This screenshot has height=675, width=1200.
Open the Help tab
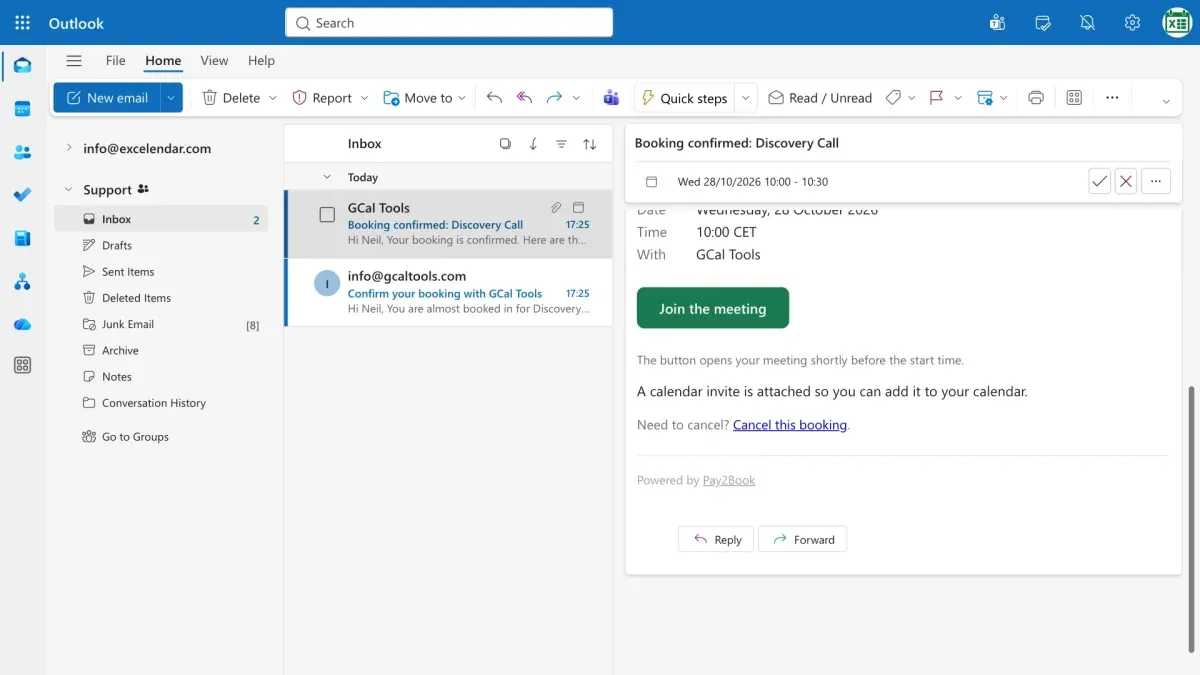point(261,60)
